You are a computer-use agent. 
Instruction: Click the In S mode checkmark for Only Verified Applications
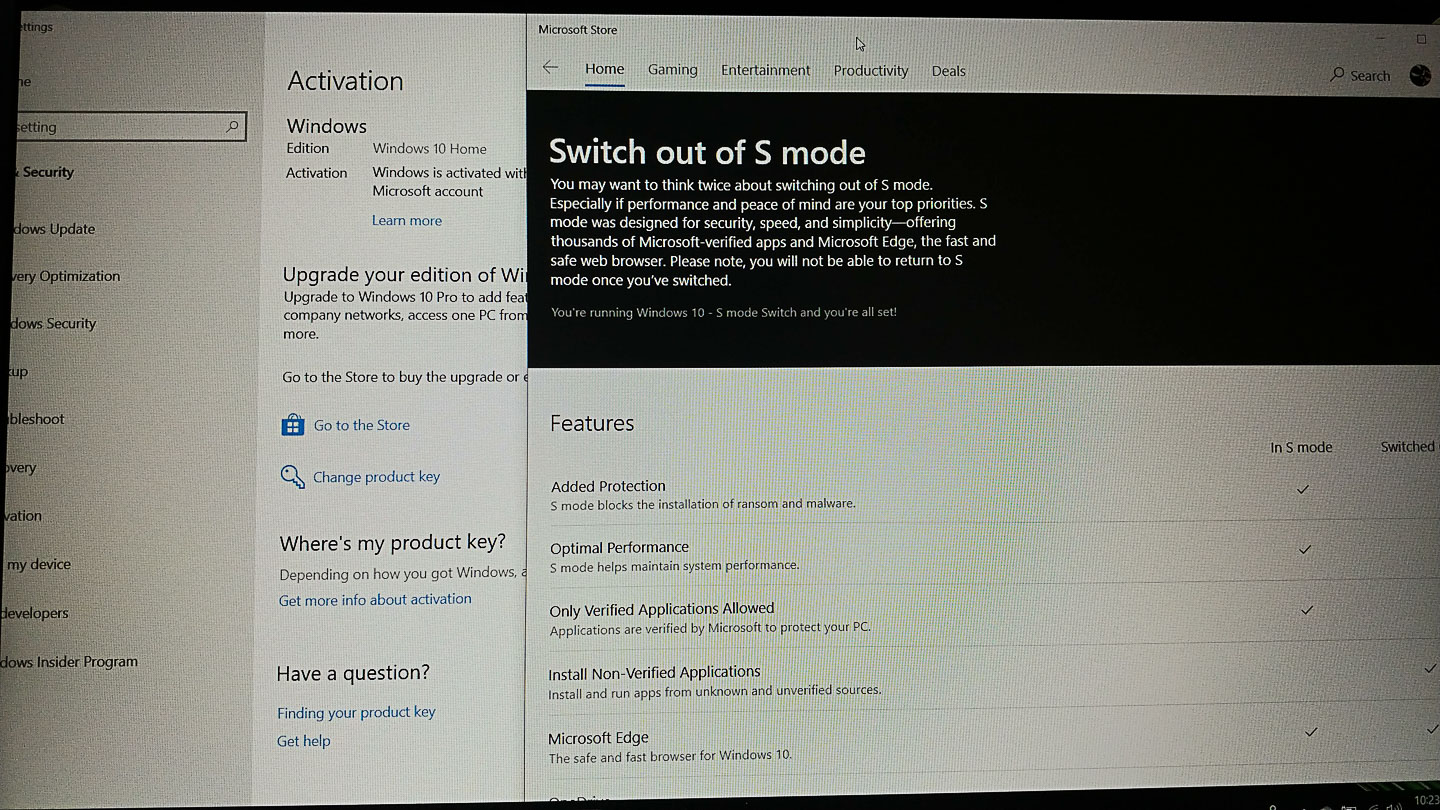[1307, 610]
